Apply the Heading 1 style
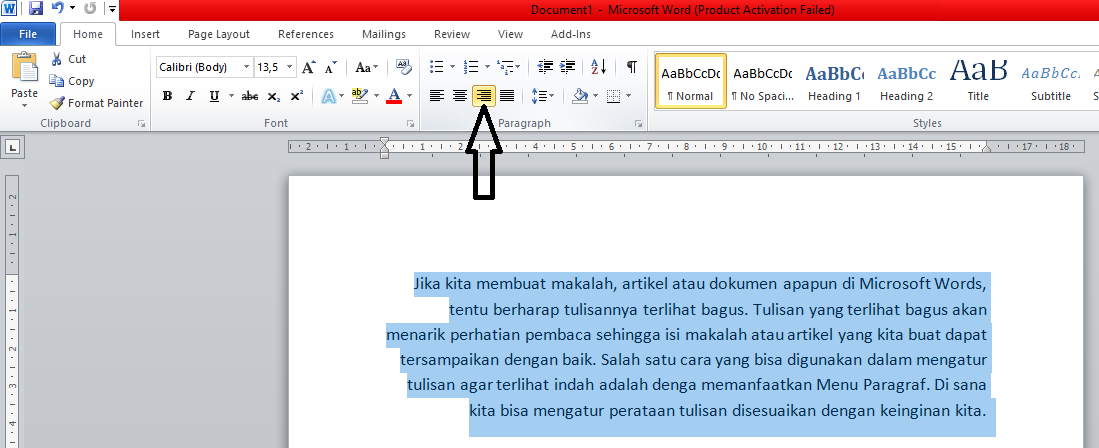1099x448 pixels. 834,81
